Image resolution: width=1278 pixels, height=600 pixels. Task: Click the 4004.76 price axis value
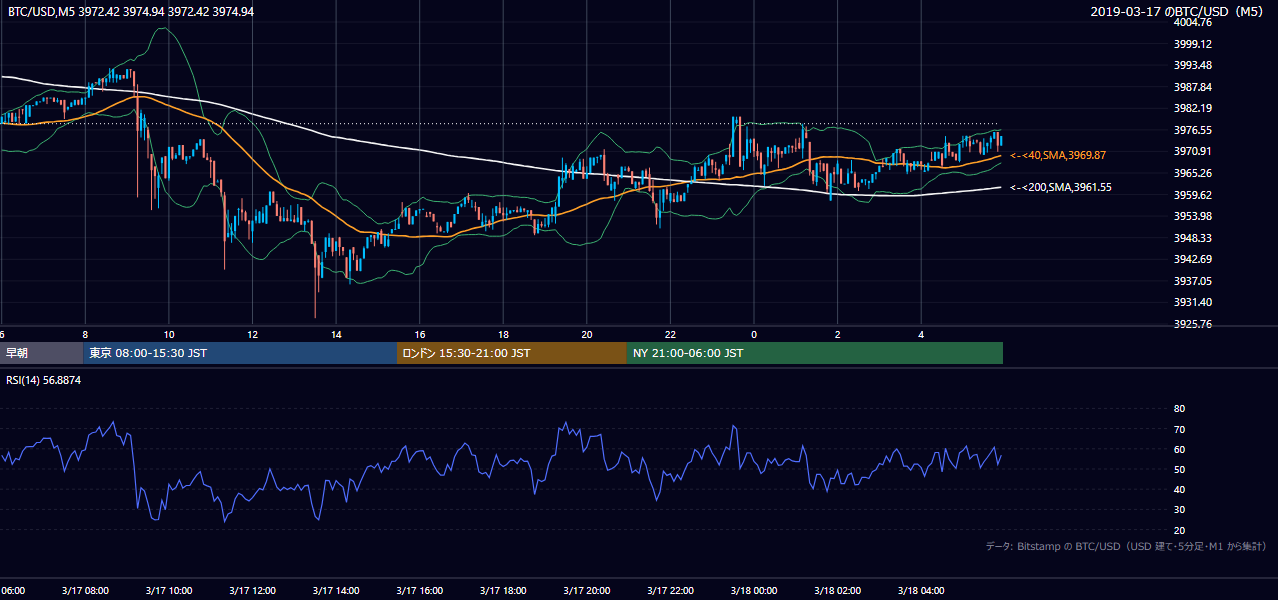point(1193,22)
